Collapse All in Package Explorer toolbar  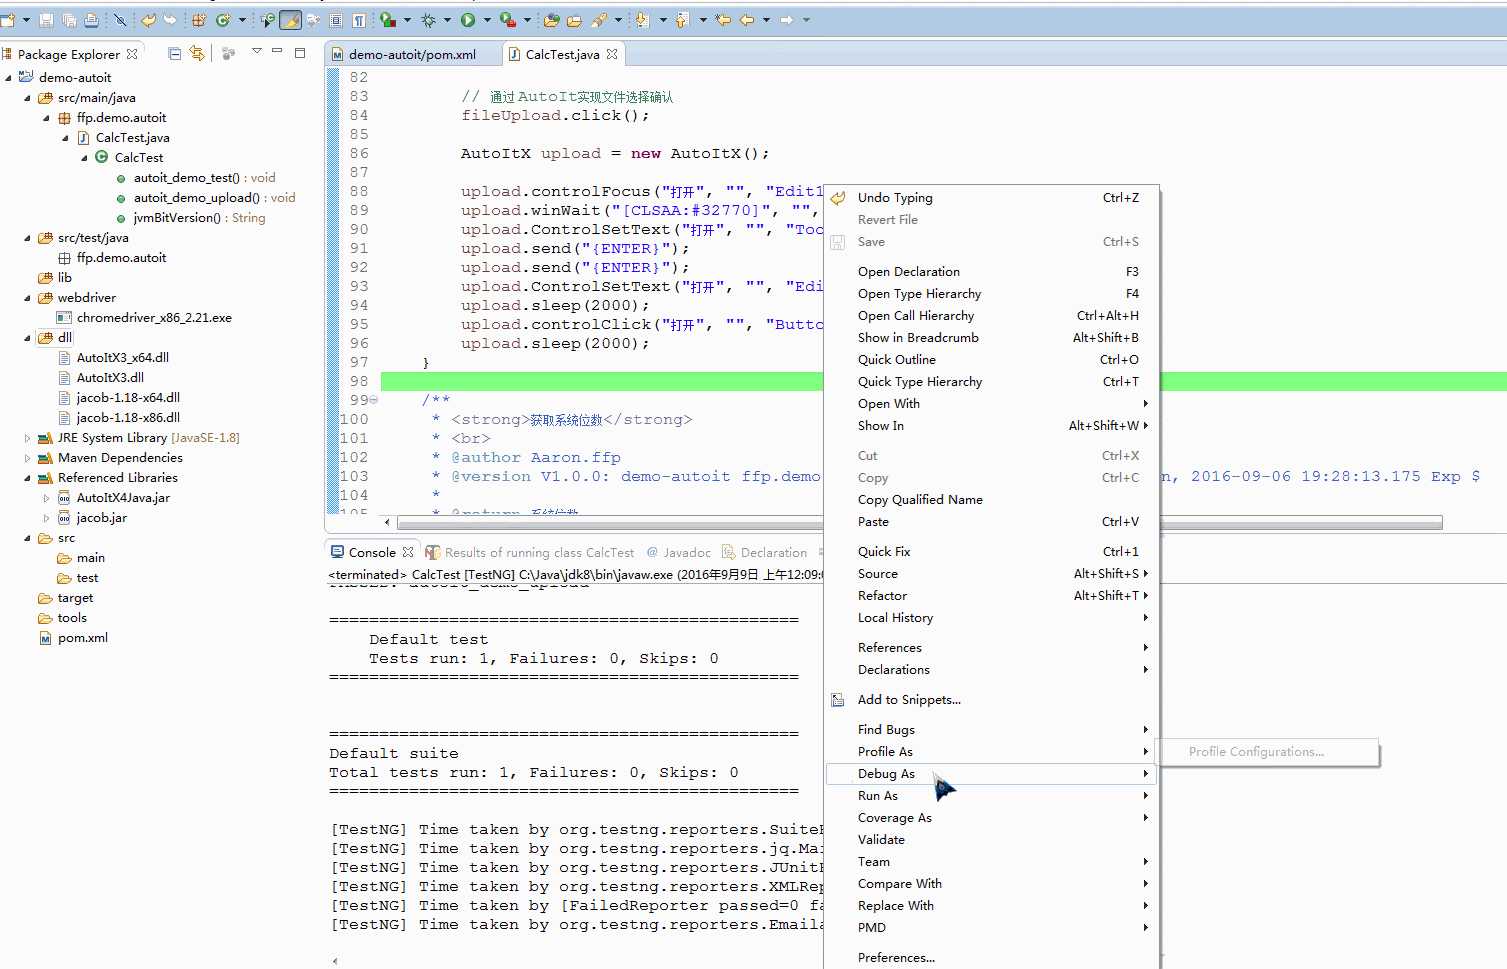[x=174, y=53]
